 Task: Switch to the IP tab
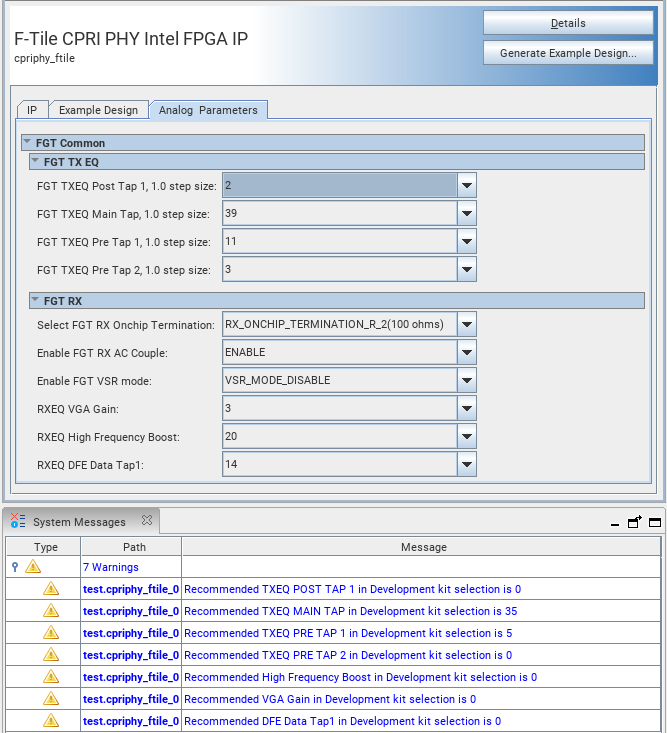point(32,110)
